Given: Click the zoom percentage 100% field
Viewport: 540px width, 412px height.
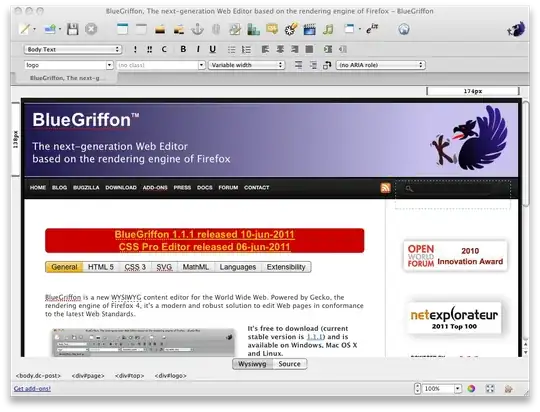Looking at the screenshot, I should 437,389.
